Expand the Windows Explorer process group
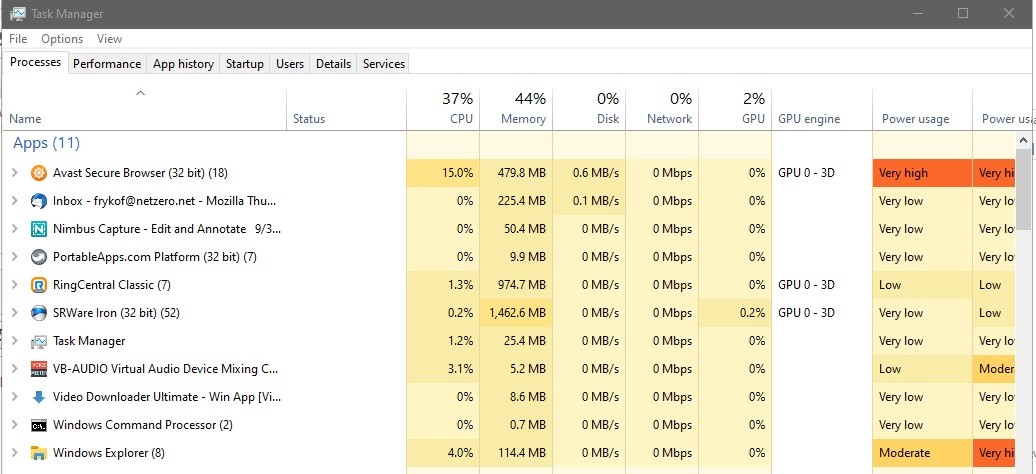 click(x=14, y=453)
